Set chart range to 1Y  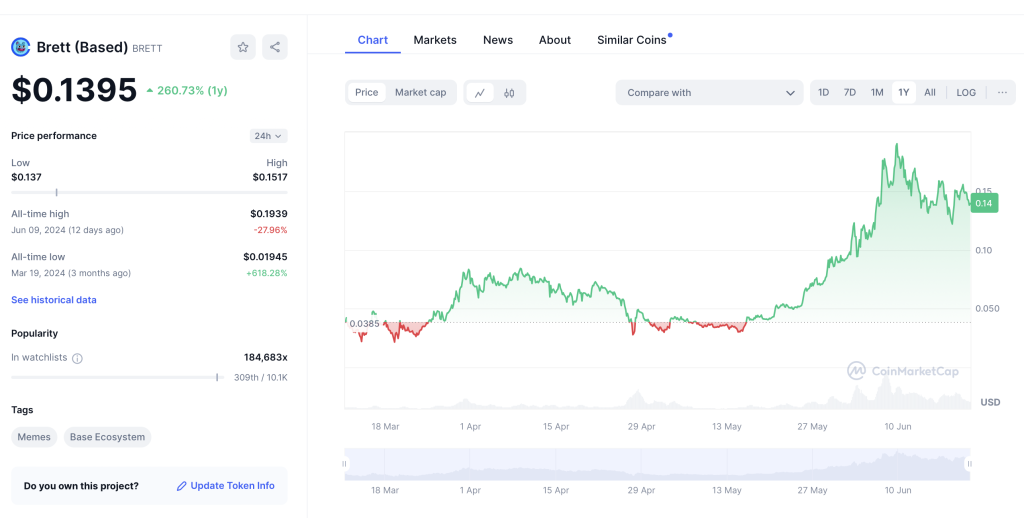click(904, 93)
